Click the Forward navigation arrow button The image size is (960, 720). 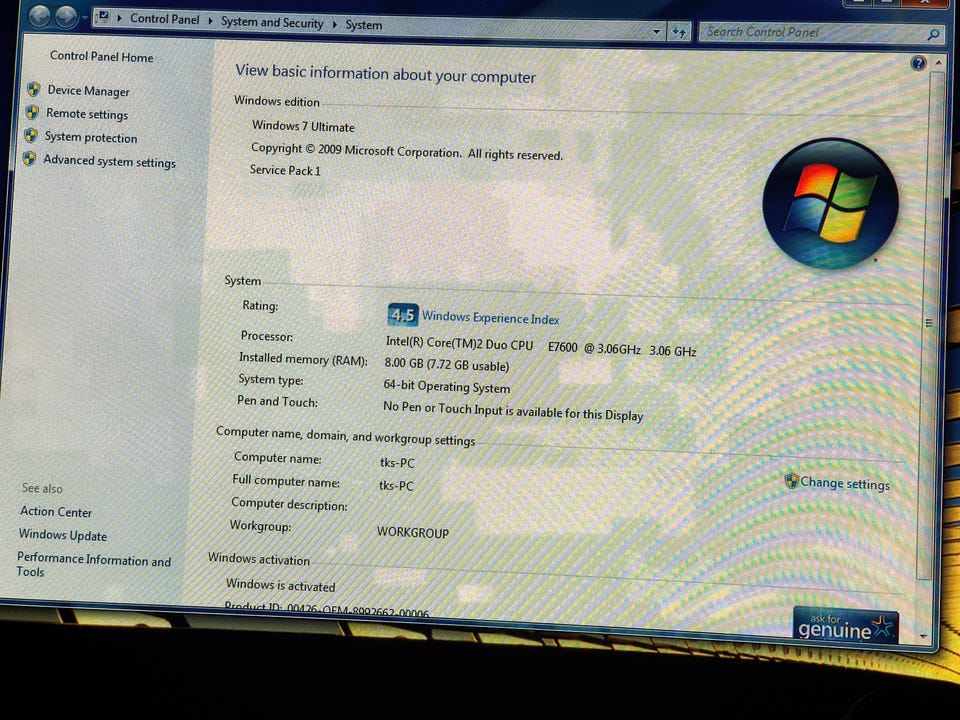[66, 17]
